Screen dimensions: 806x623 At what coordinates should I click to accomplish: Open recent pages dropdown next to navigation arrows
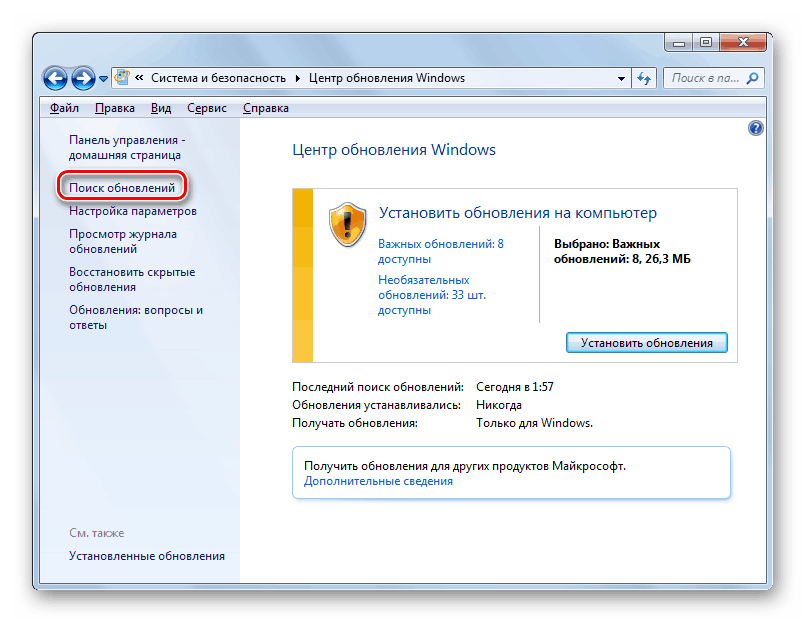coord(103,79)
